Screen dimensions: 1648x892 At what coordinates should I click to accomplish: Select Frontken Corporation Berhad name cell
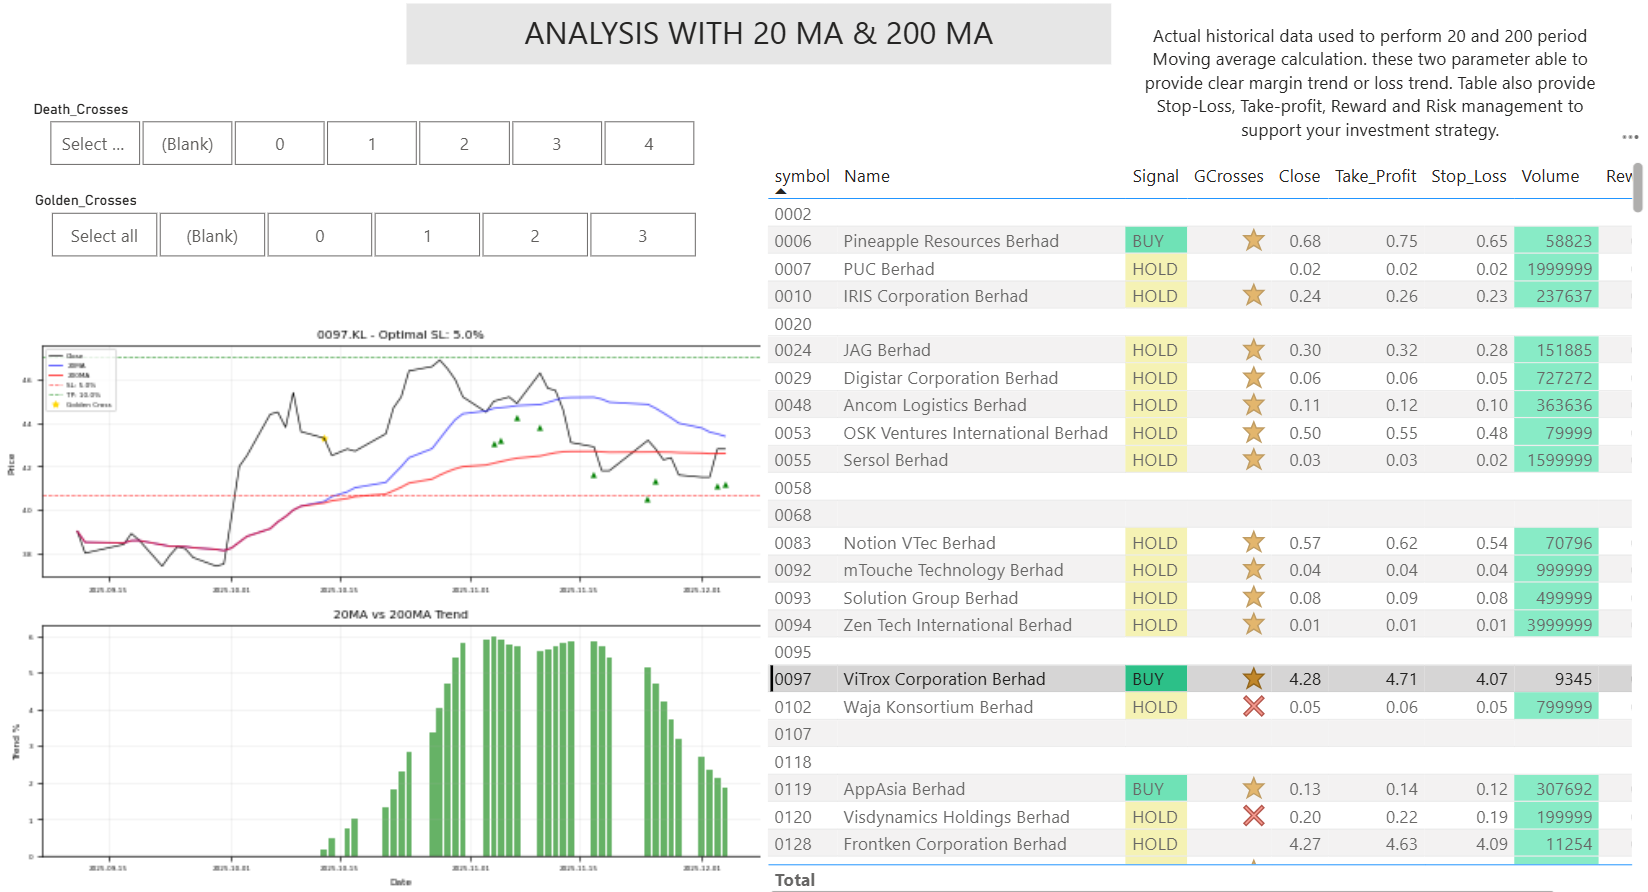(955, 844)
